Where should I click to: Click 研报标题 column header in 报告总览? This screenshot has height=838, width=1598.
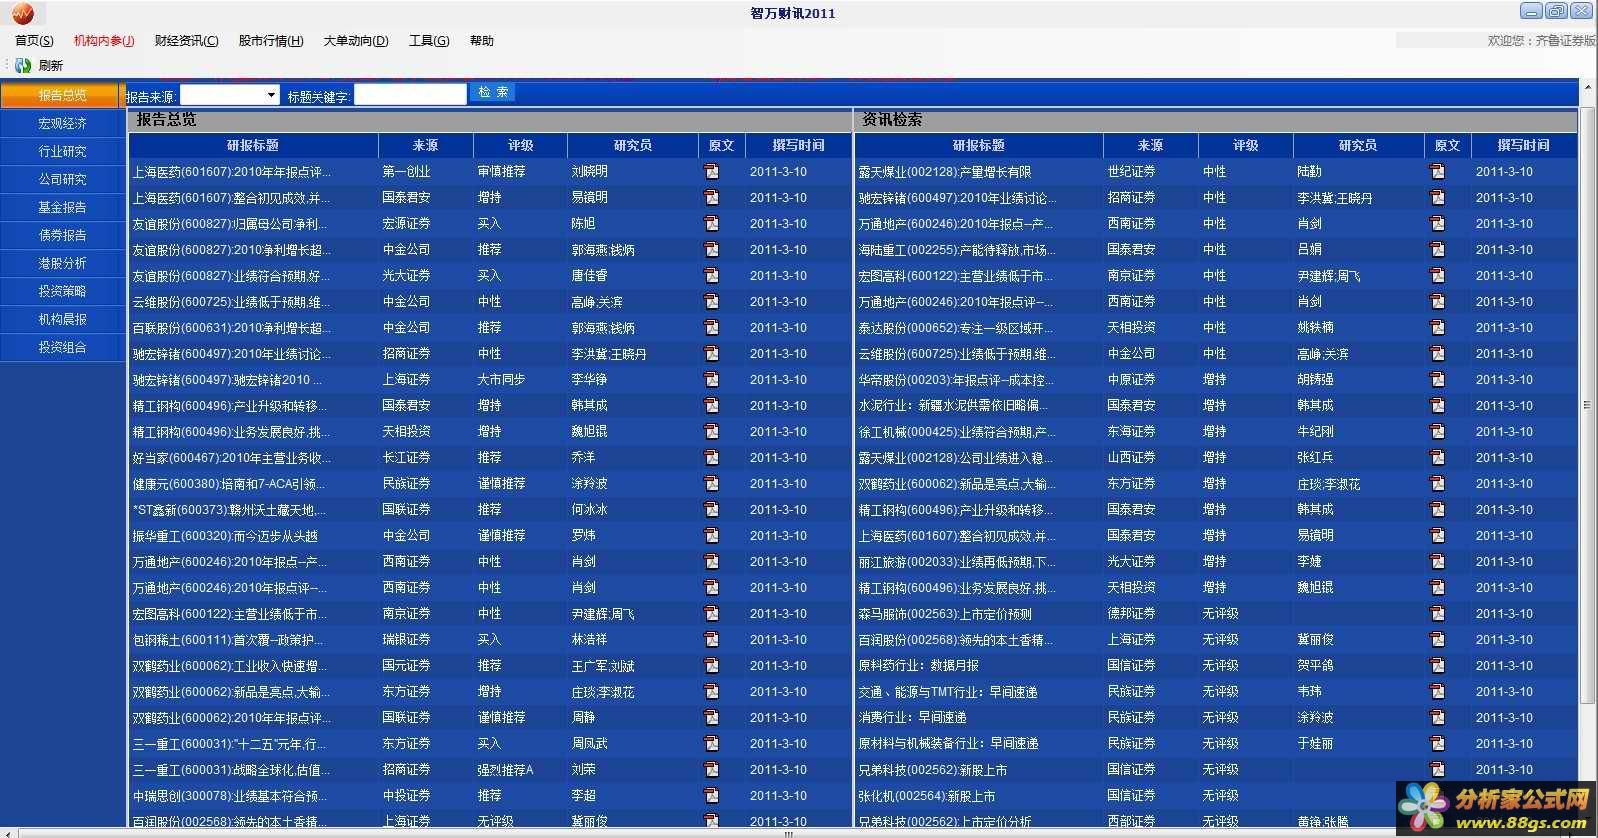pyautogui.click(x=253, y=145)
